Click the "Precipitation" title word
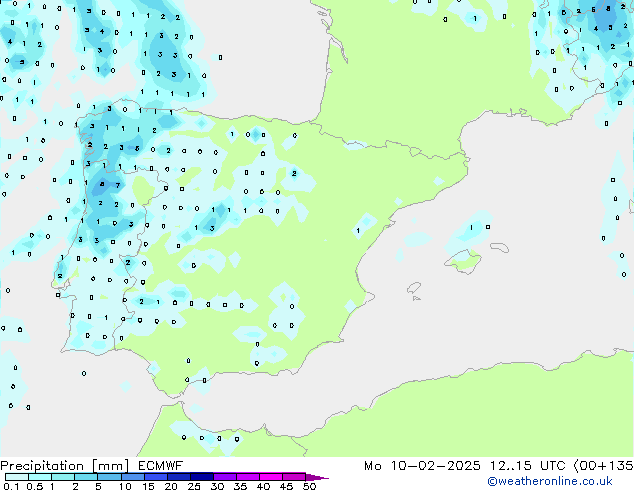Viewport: 634px width, 490px height. (x=42, y=466)
